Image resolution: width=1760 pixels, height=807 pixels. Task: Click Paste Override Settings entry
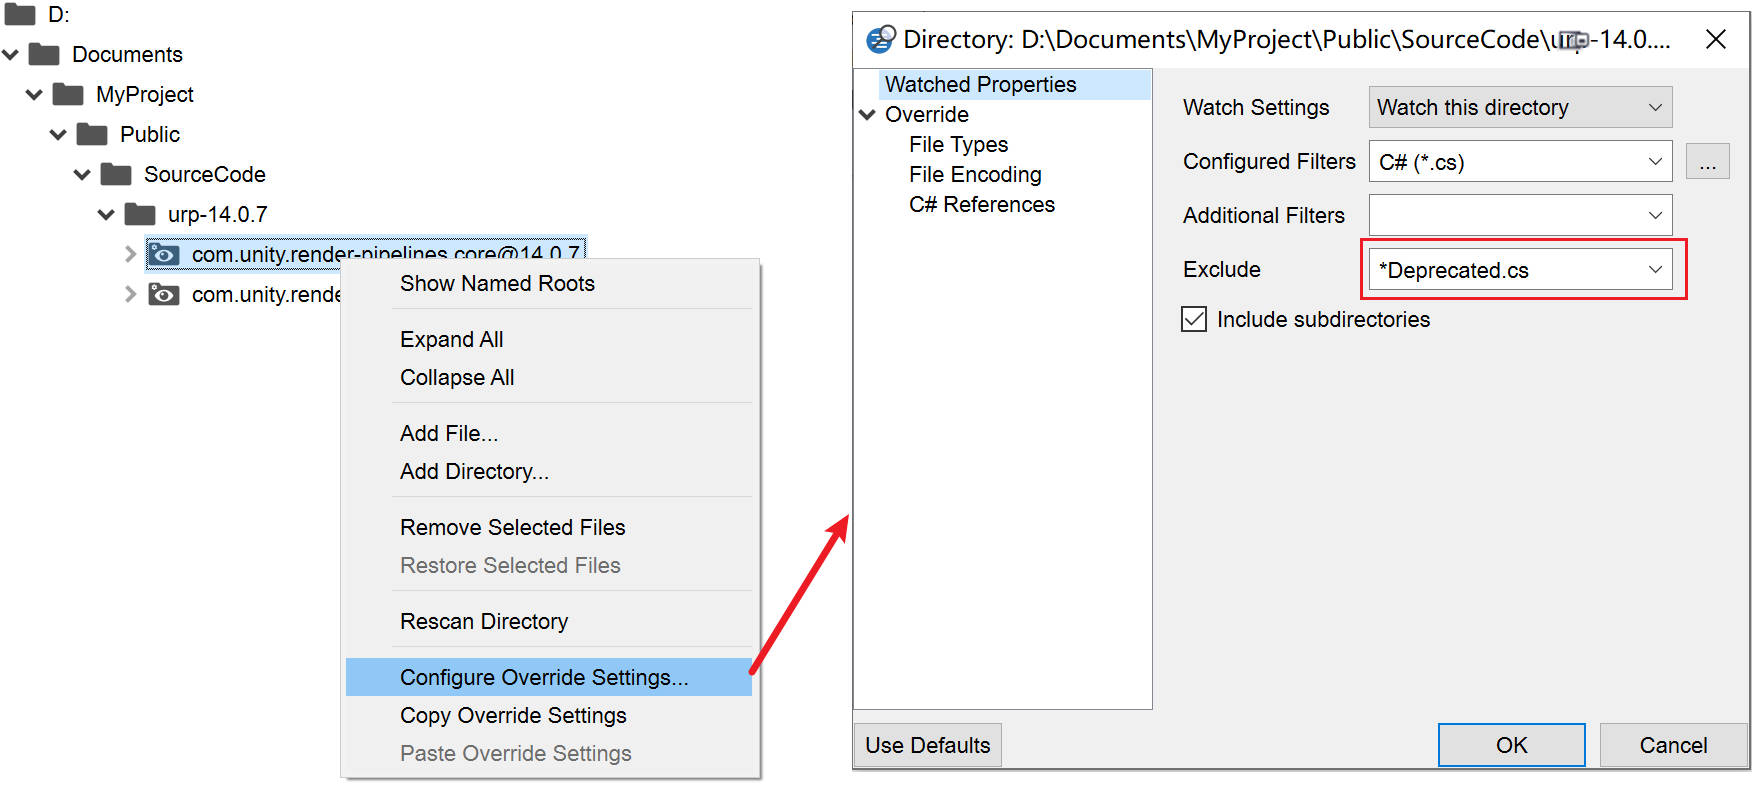click(549, 754)
